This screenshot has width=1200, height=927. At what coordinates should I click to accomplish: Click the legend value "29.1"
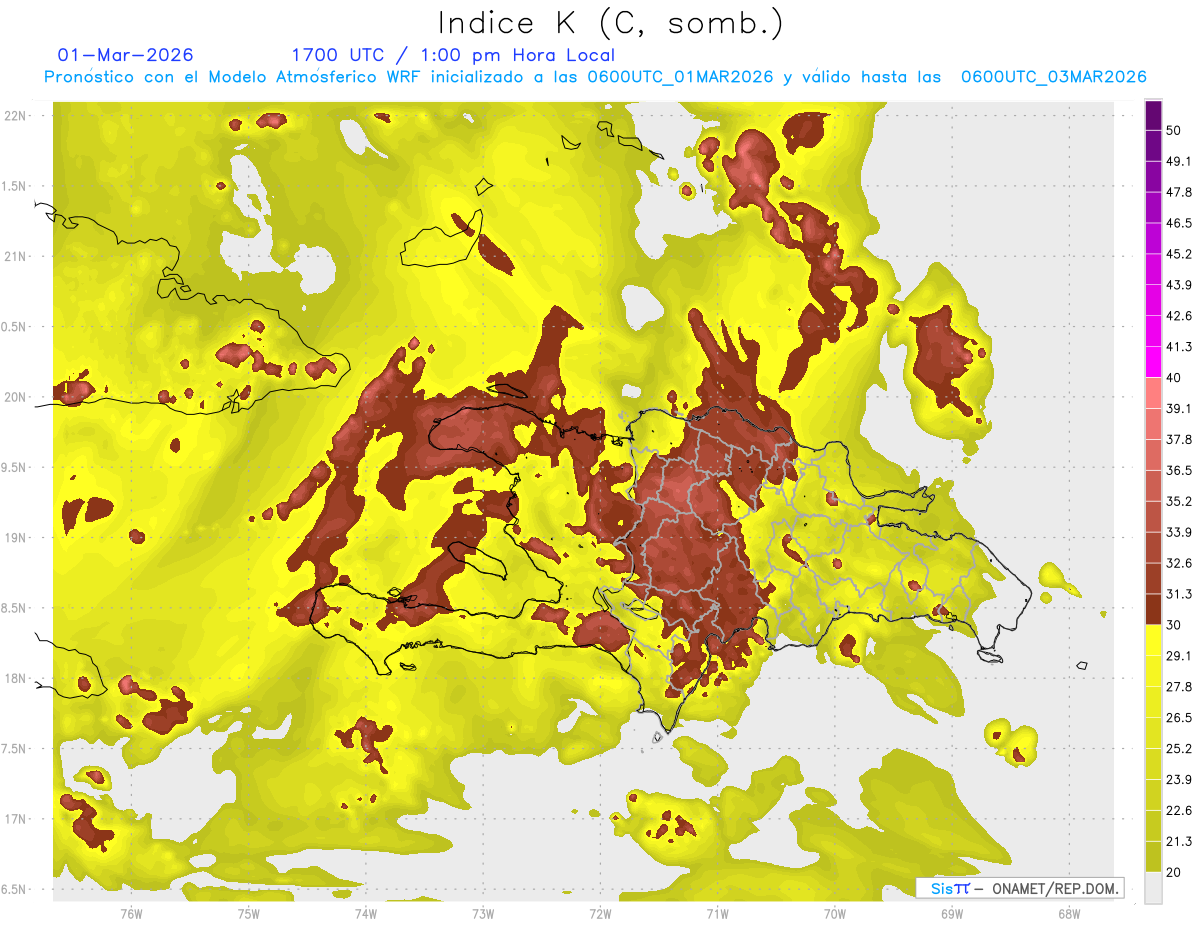pos(1179,656)
